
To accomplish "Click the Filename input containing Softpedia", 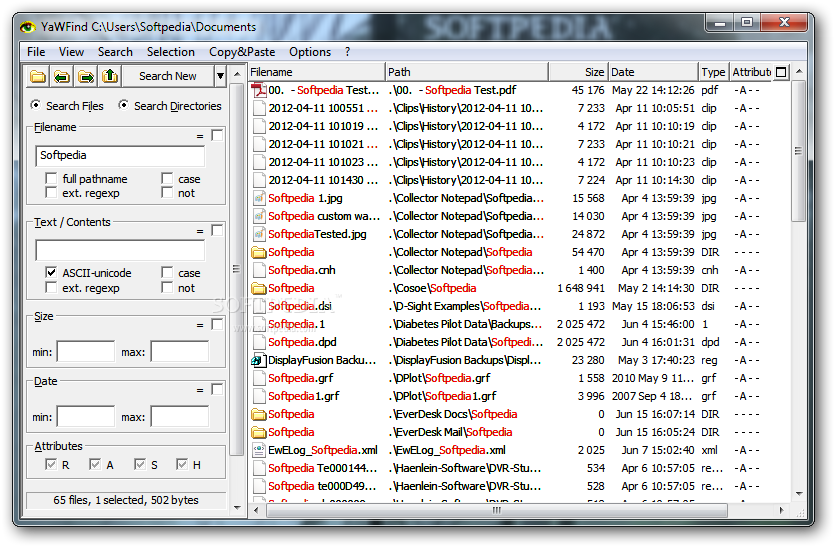I will (120, 156).
